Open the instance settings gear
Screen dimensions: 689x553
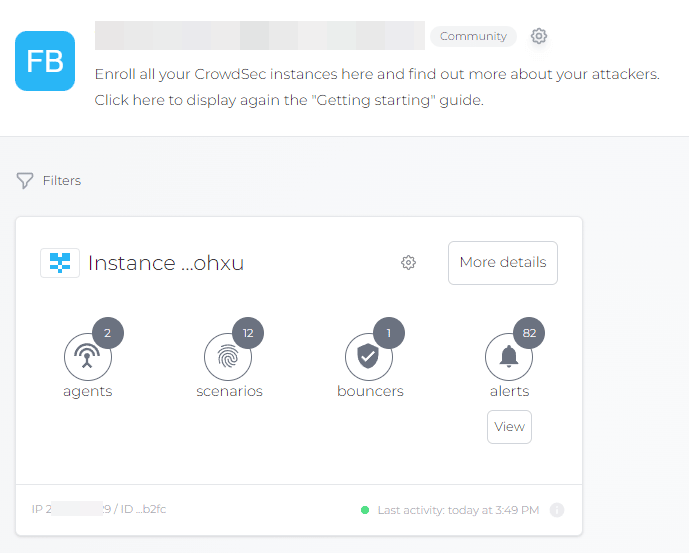point(408,262)
